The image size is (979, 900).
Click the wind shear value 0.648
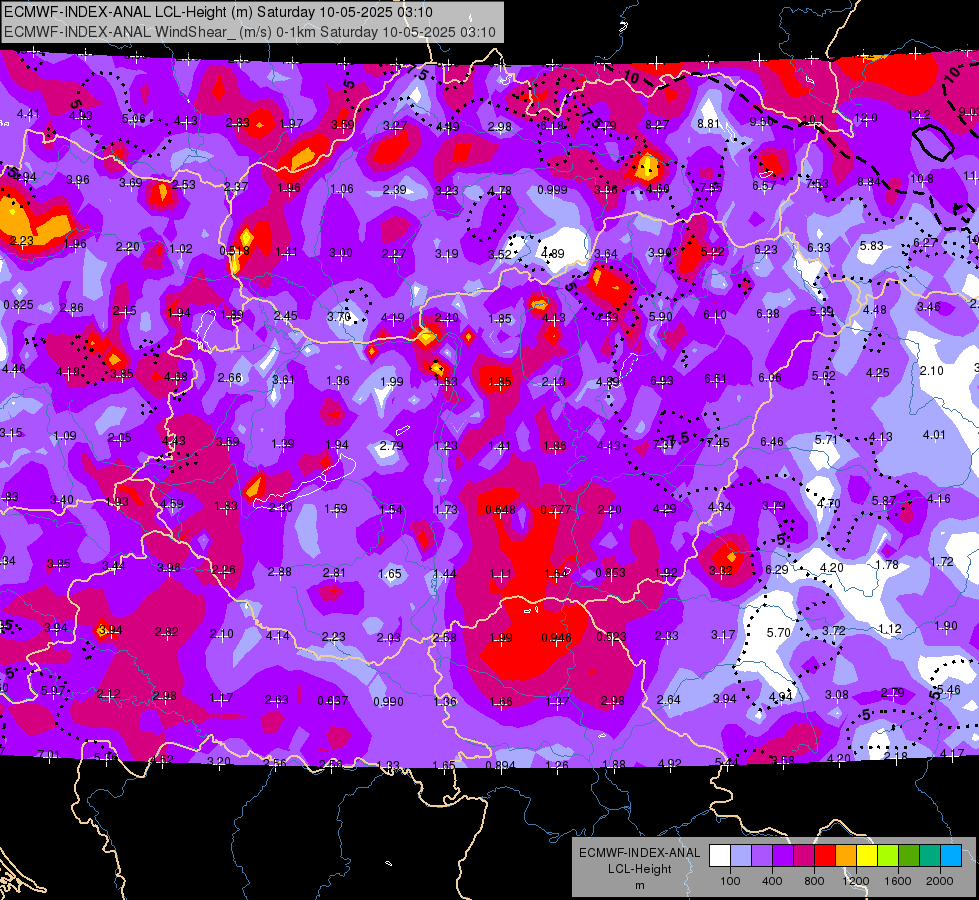tap(501, 510)
